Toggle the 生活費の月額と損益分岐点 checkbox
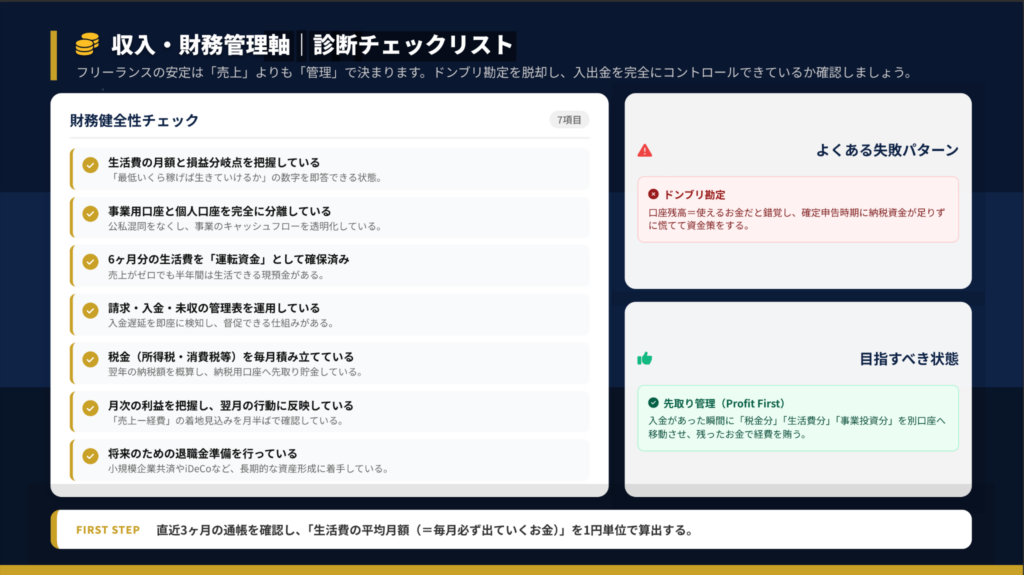 tap(90, 166)
